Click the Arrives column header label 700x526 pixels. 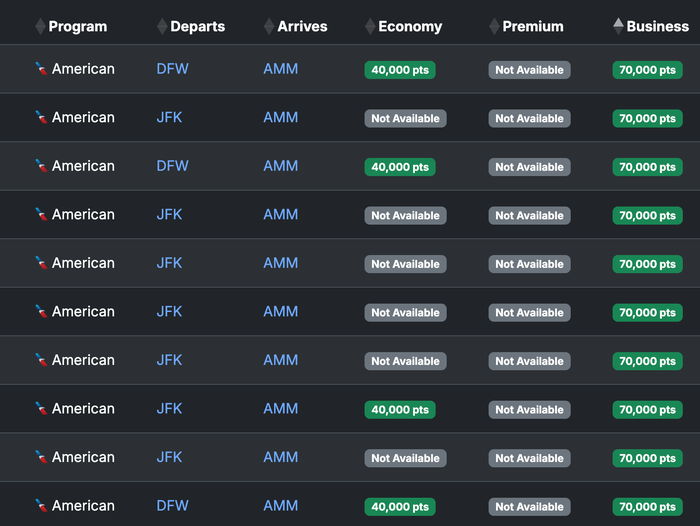pos(302,26)
